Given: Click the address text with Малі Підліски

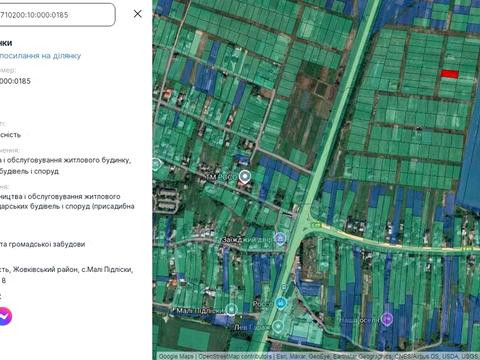Looking at the screenshot, I should point(67,269).
